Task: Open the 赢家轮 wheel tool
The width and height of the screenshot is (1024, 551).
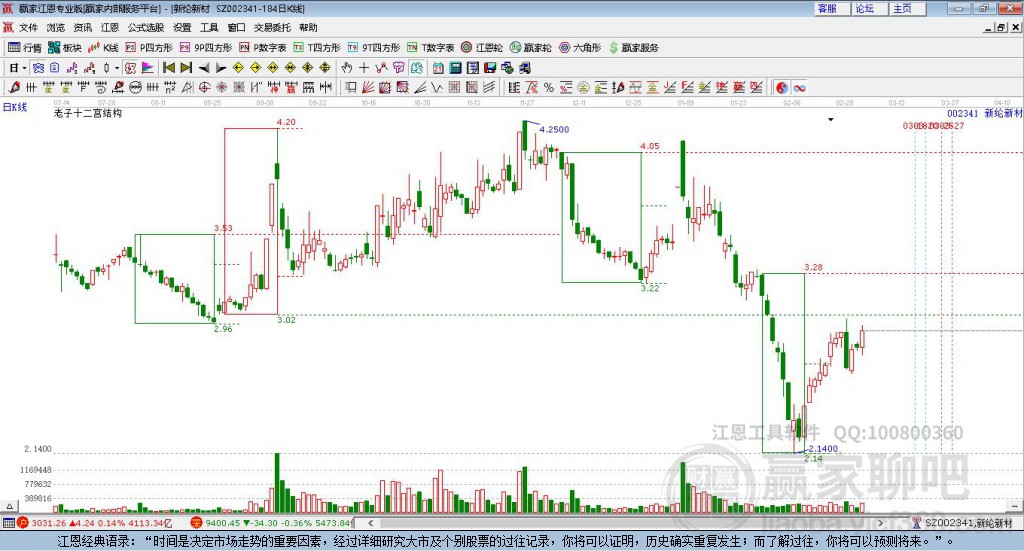Action: (531, 48)
